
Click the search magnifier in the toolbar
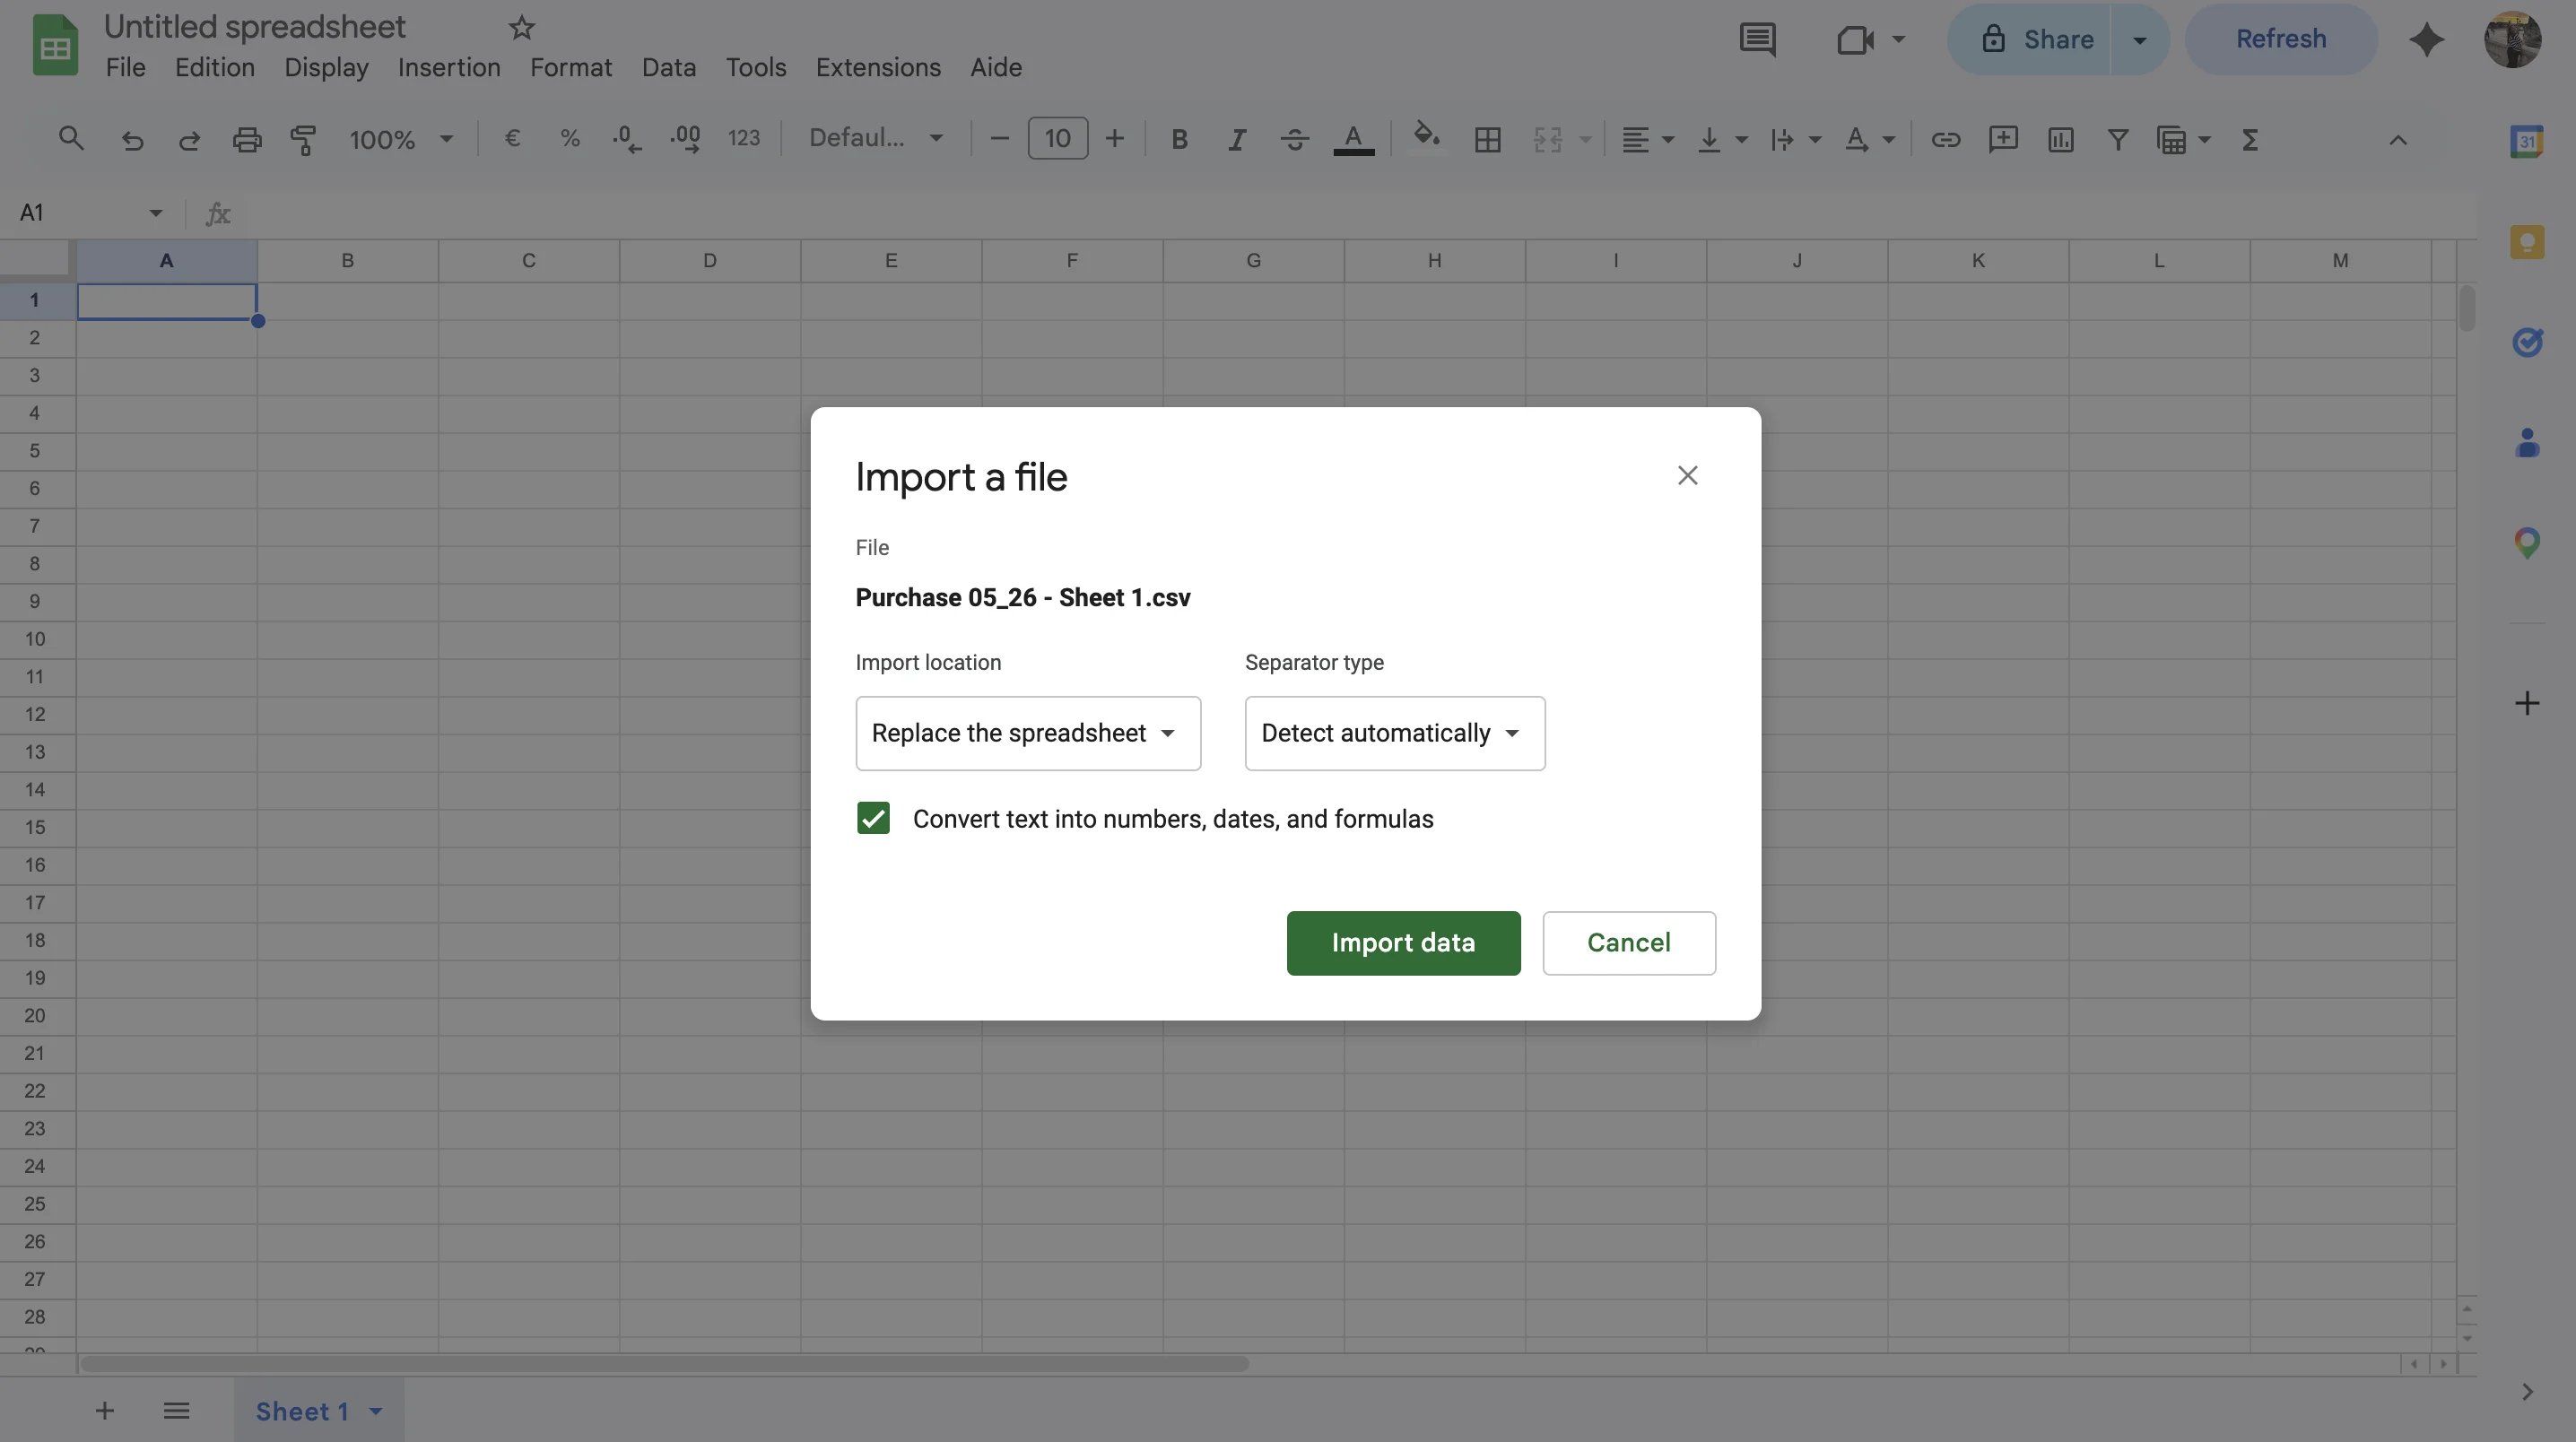[x=71, y=139]
